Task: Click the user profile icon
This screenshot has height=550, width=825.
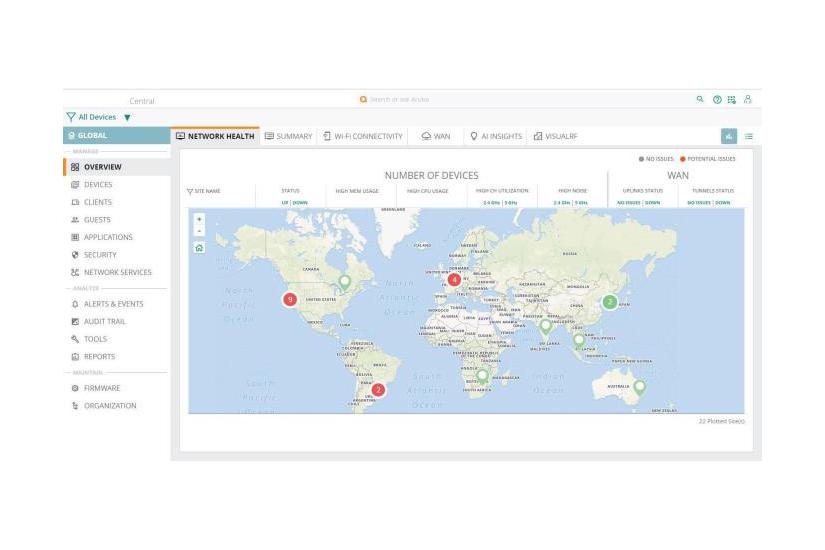Action: tap(747, 99)
